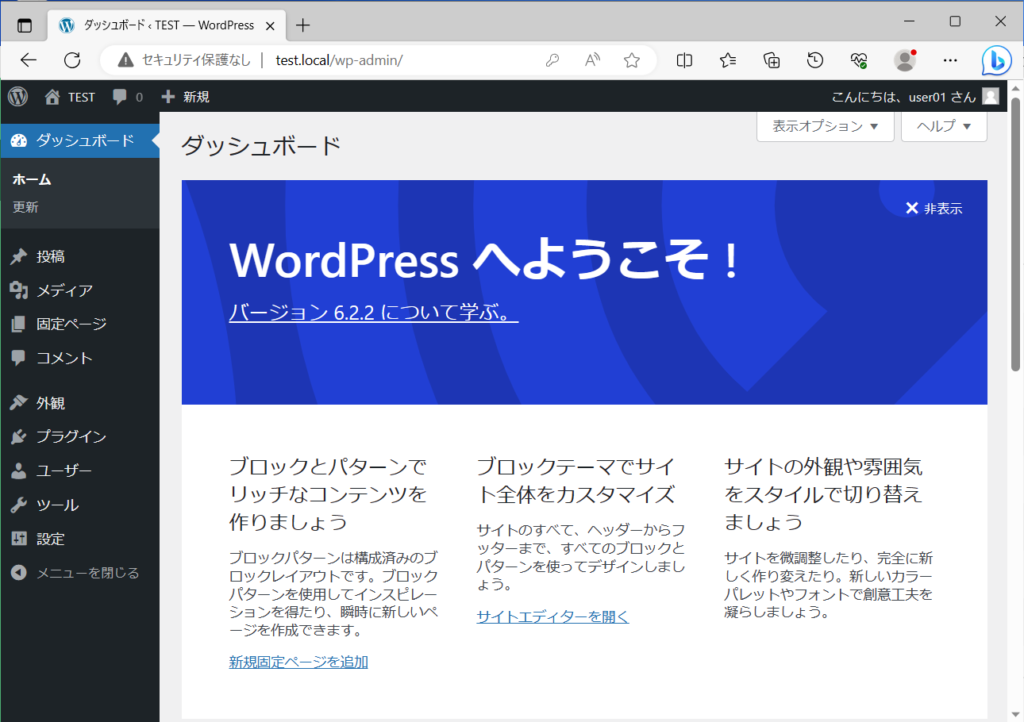Viewport: 1024px width, 722px height.
Task: Click 新規固定ページを追加 link
Action: pos(298,662)
